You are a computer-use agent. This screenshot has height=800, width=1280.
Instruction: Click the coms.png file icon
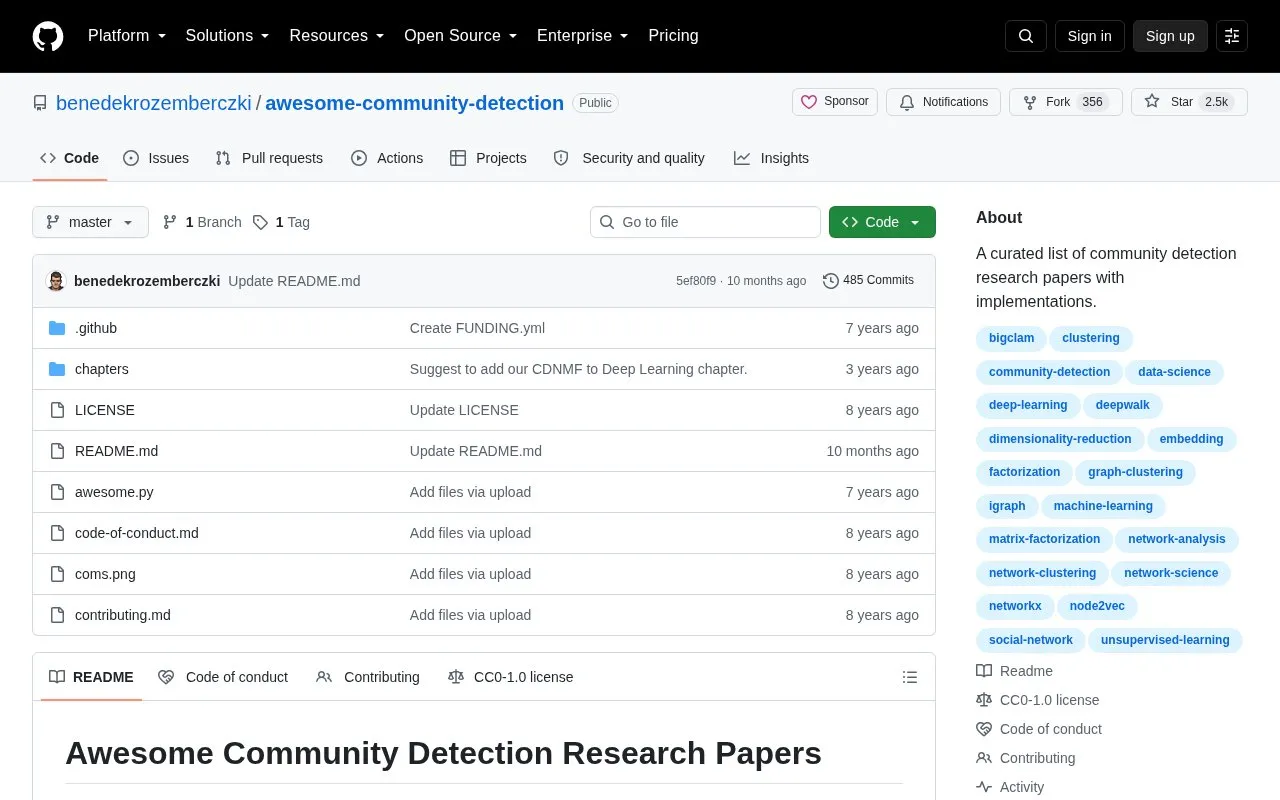[57, 574]
